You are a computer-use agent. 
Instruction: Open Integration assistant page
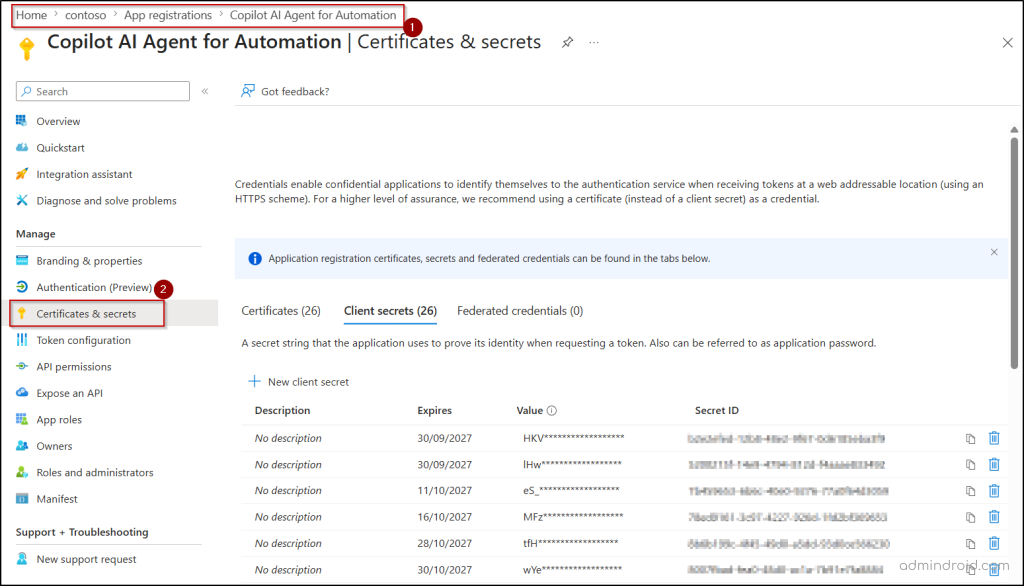coord(84,174)
